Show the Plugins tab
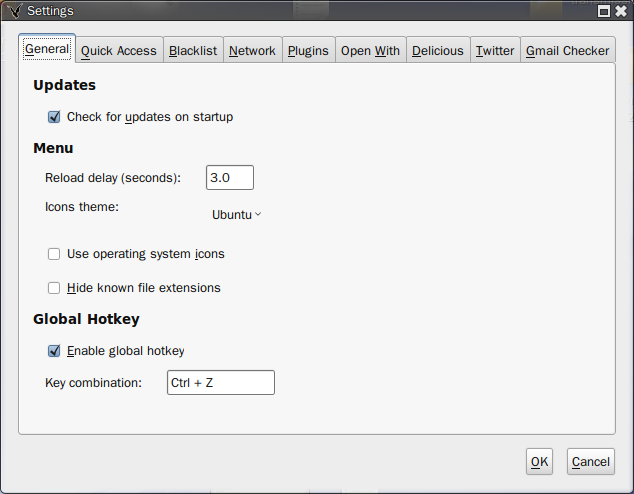634x494 pixels. (x=308, y=51)
